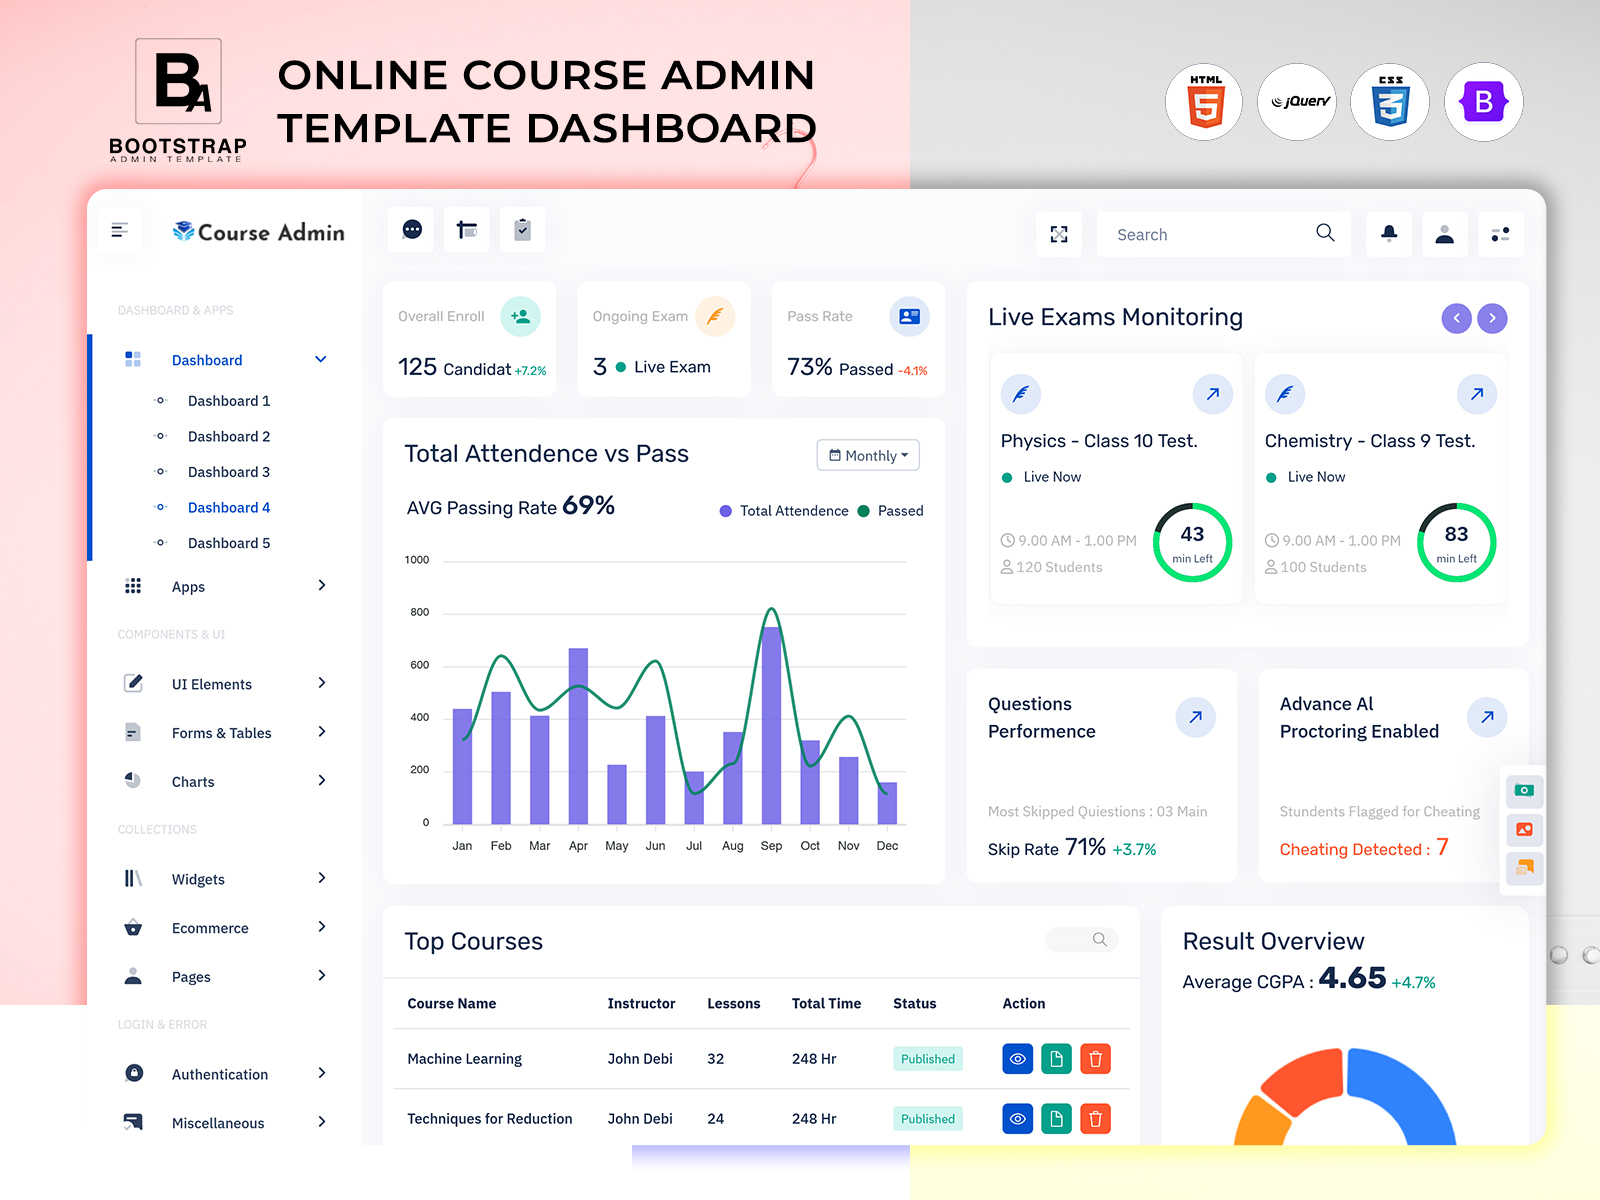Expand the Widgets sidebar menu
This screenshot has height=1200, width=1600.
pyautogui.click(x=225, y=879)
